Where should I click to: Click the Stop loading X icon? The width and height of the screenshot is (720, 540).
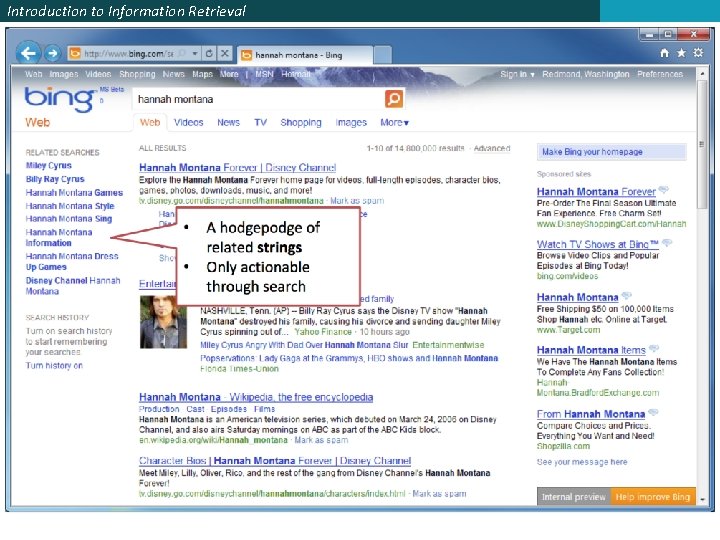click(x=225, y=54)
